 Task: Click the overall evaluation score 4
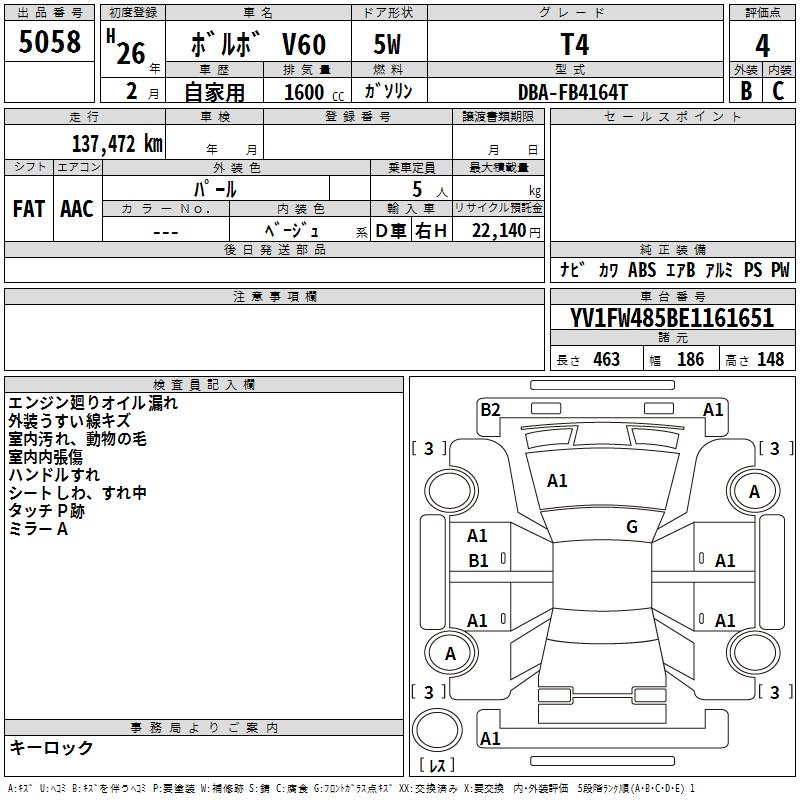(x=762, y=45)
